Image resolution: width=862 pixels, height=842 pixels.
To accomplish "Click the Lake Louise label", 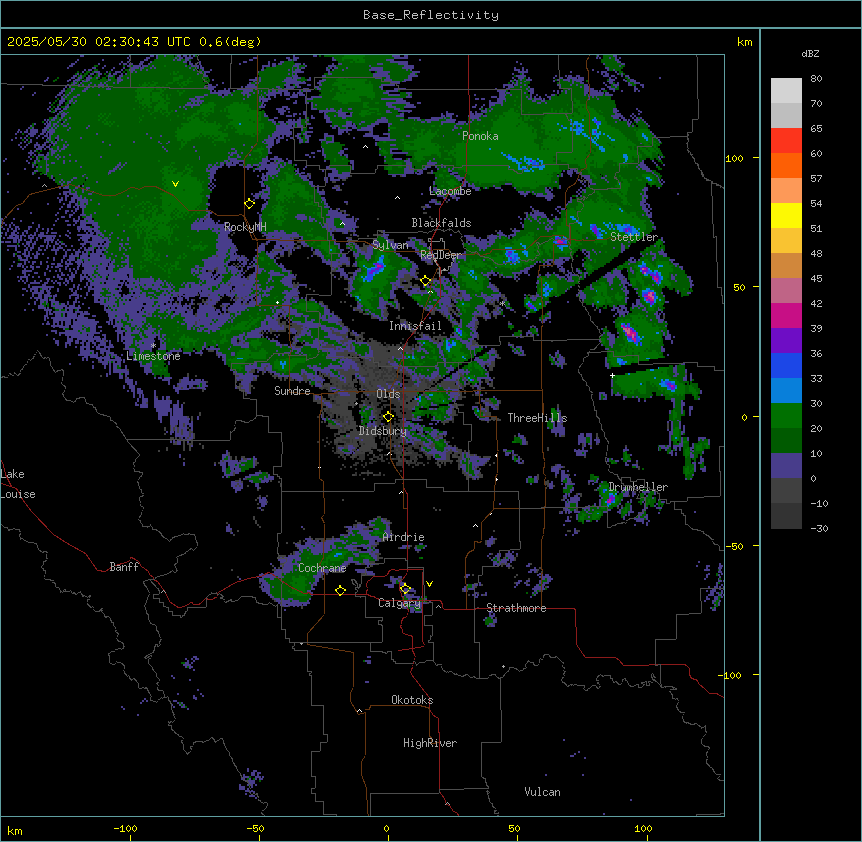I will (x=17, y=484).
